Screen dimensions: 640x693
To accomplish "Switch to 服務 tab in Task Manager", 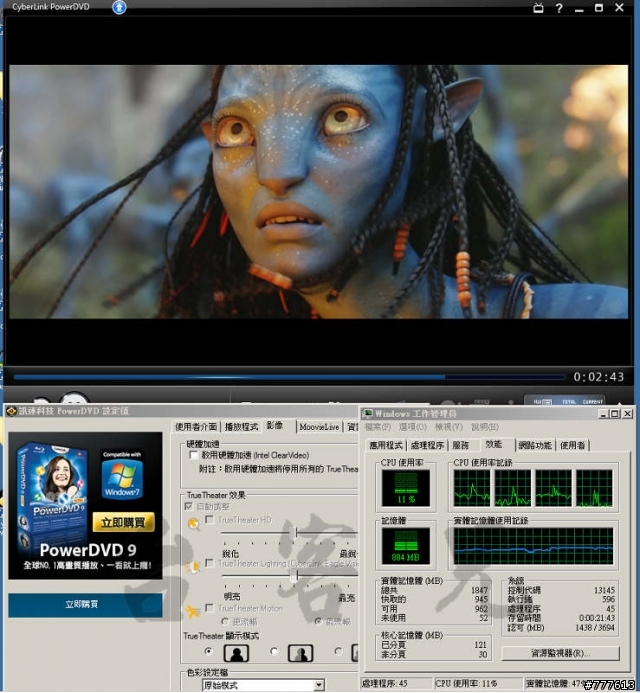I will [460, 445].
